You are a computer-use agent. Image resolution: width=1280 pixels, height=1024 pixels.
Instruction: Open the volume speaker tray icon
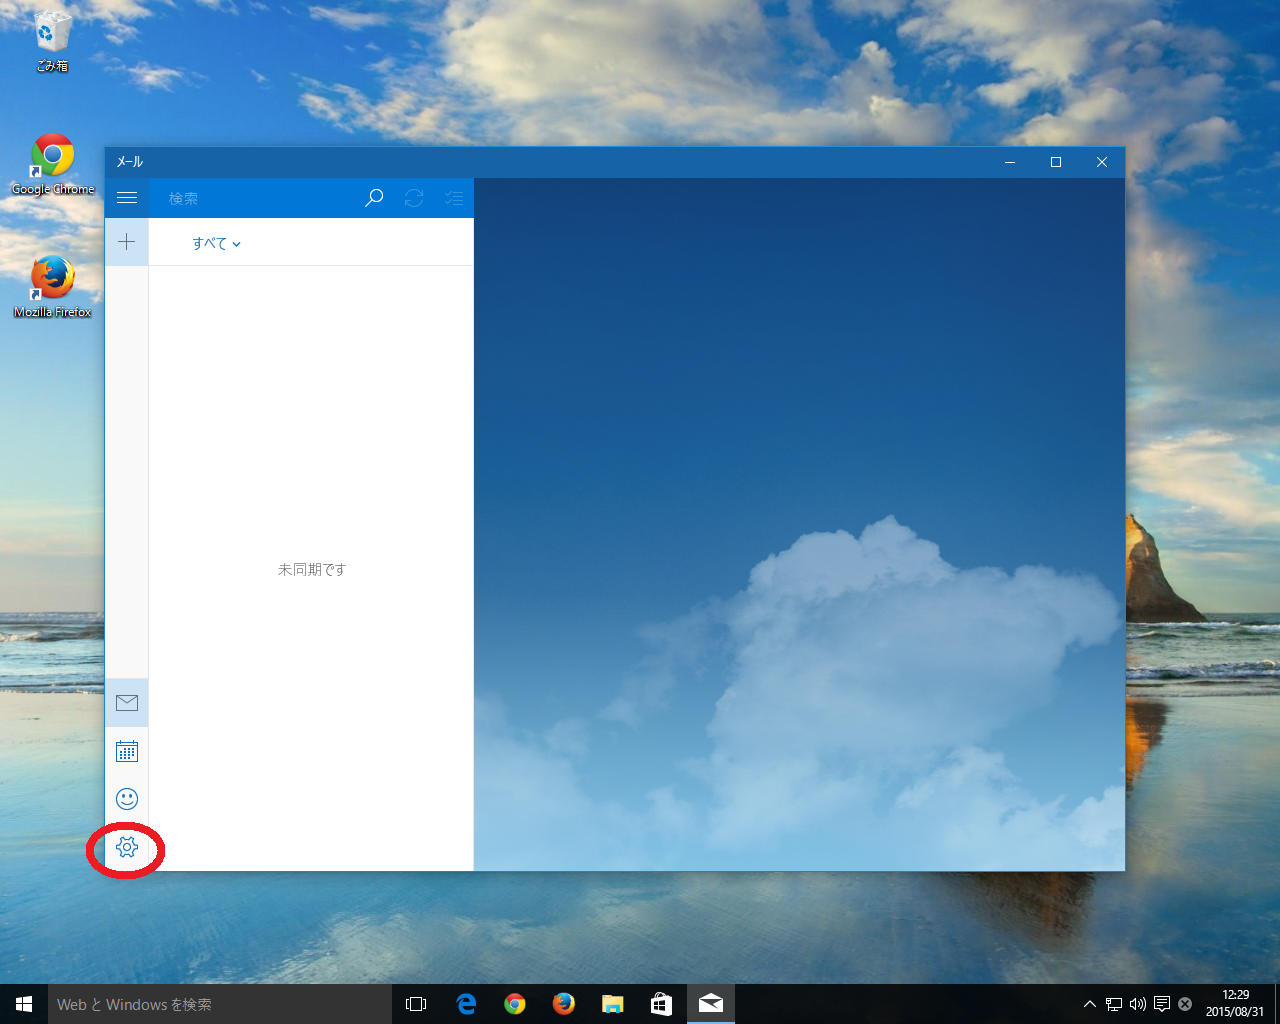(1137, 1004)
